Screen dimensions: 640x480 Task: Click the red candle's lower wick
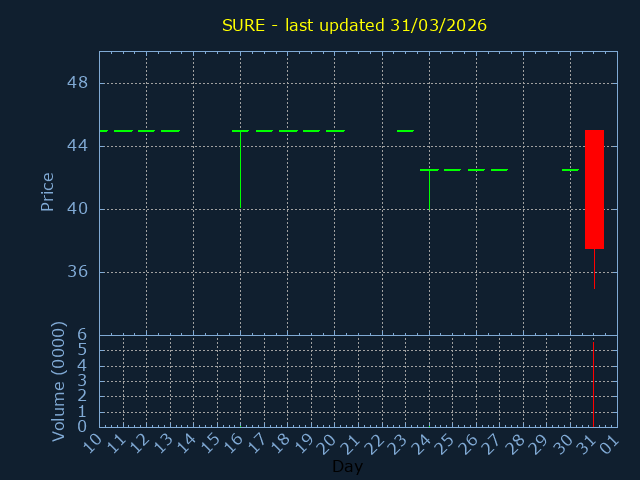tap(594, 268)
